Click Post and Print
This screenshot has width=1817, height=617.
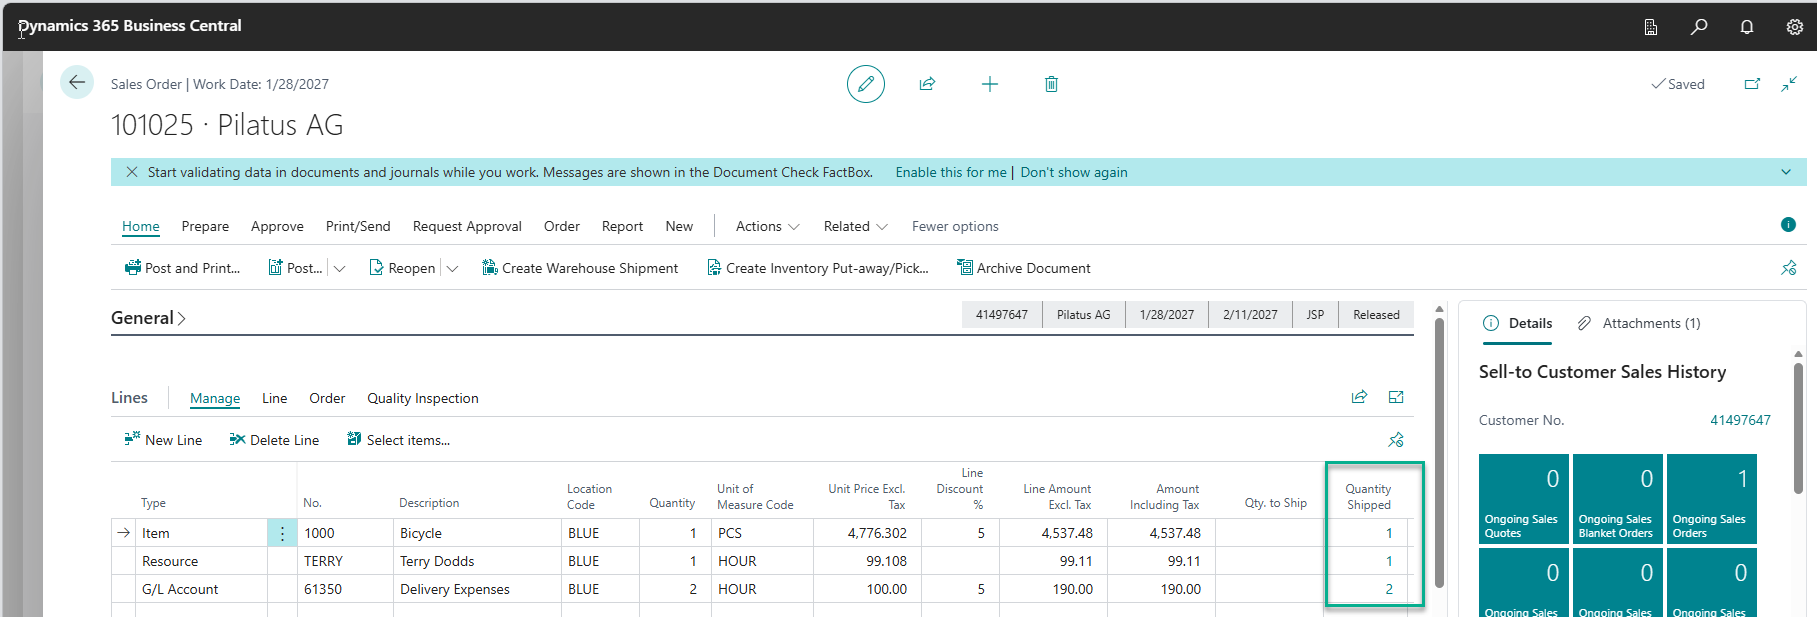click(182, 268)
